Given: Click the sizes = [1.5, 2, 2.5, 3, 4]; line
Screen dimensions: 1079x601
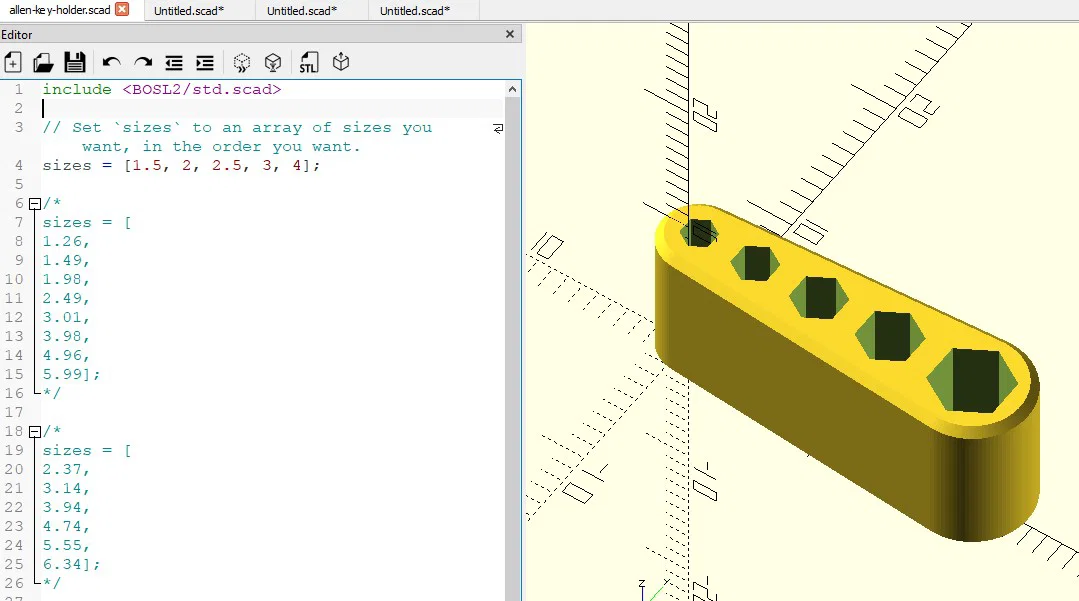Looking at the screenshot, I should (181, 166).
